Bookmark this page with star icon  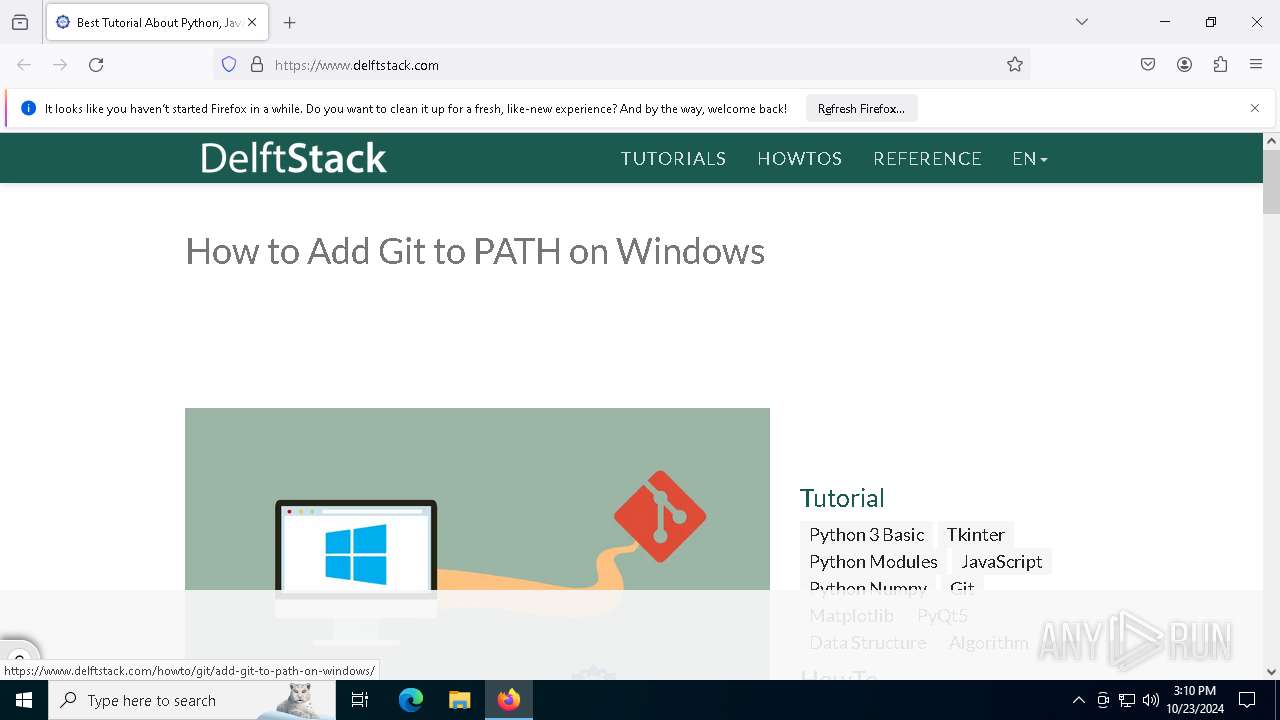tap(1015, 65)
